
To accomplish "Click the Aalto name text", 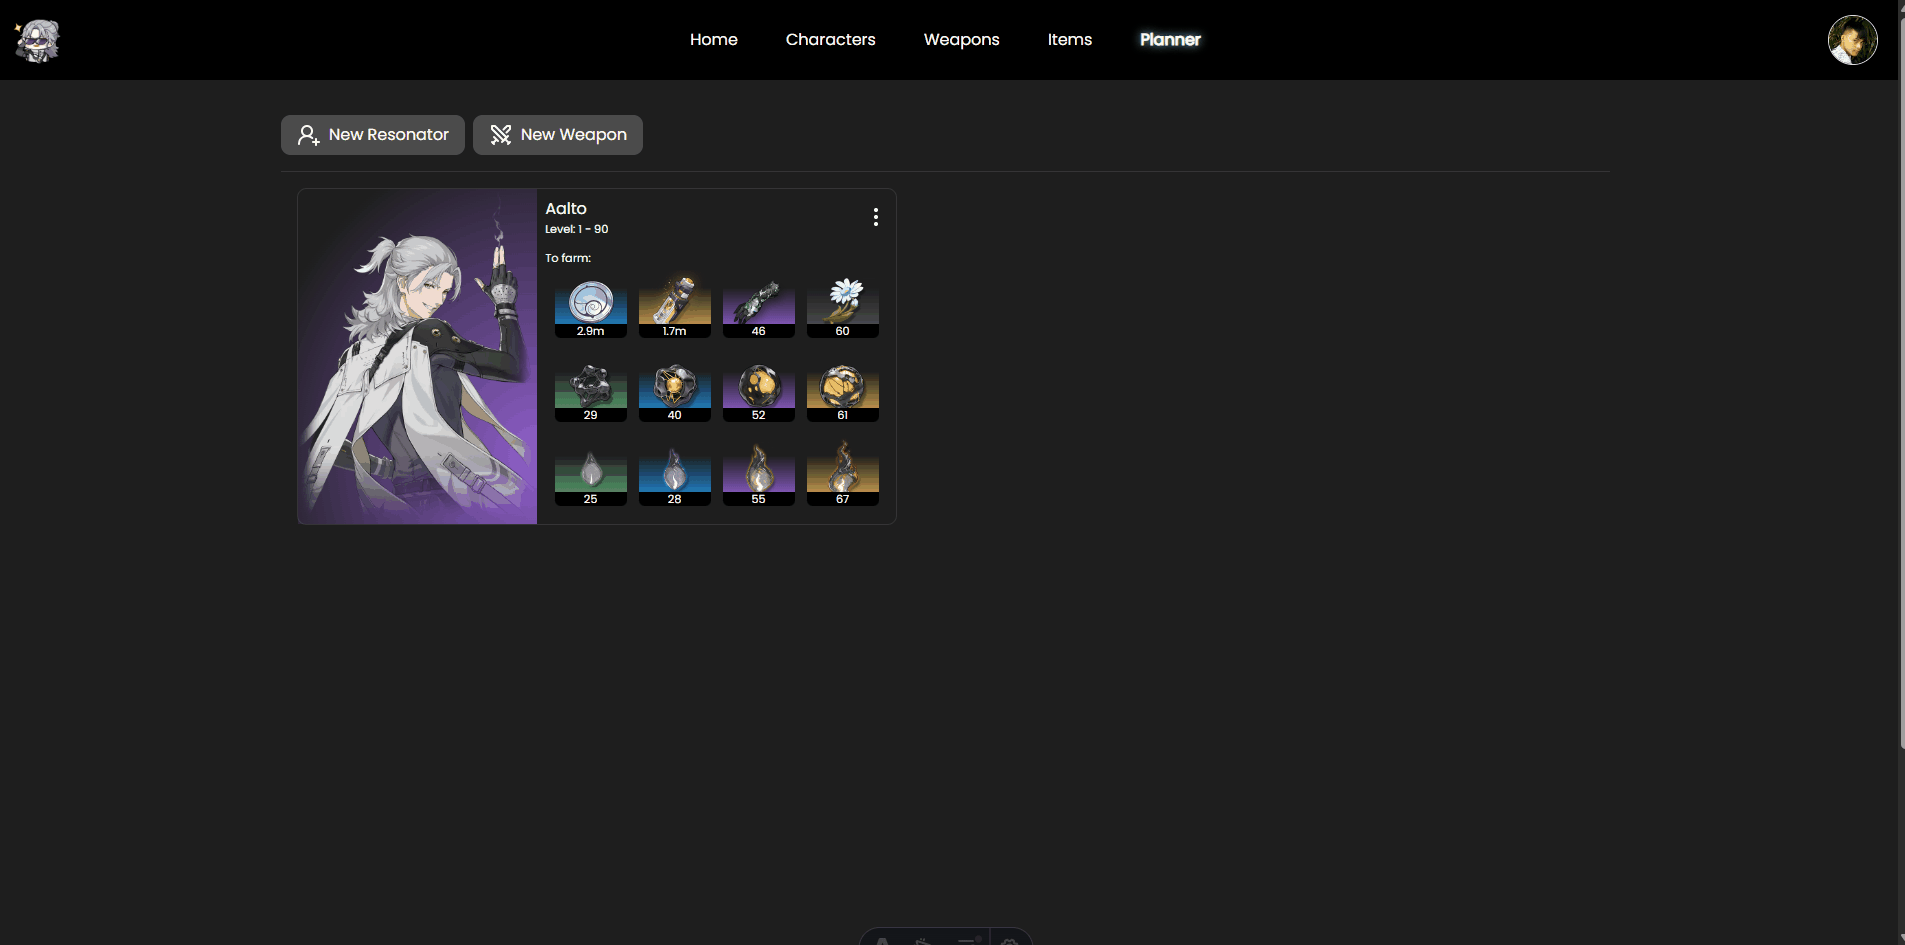I will [x=566, y=209].
